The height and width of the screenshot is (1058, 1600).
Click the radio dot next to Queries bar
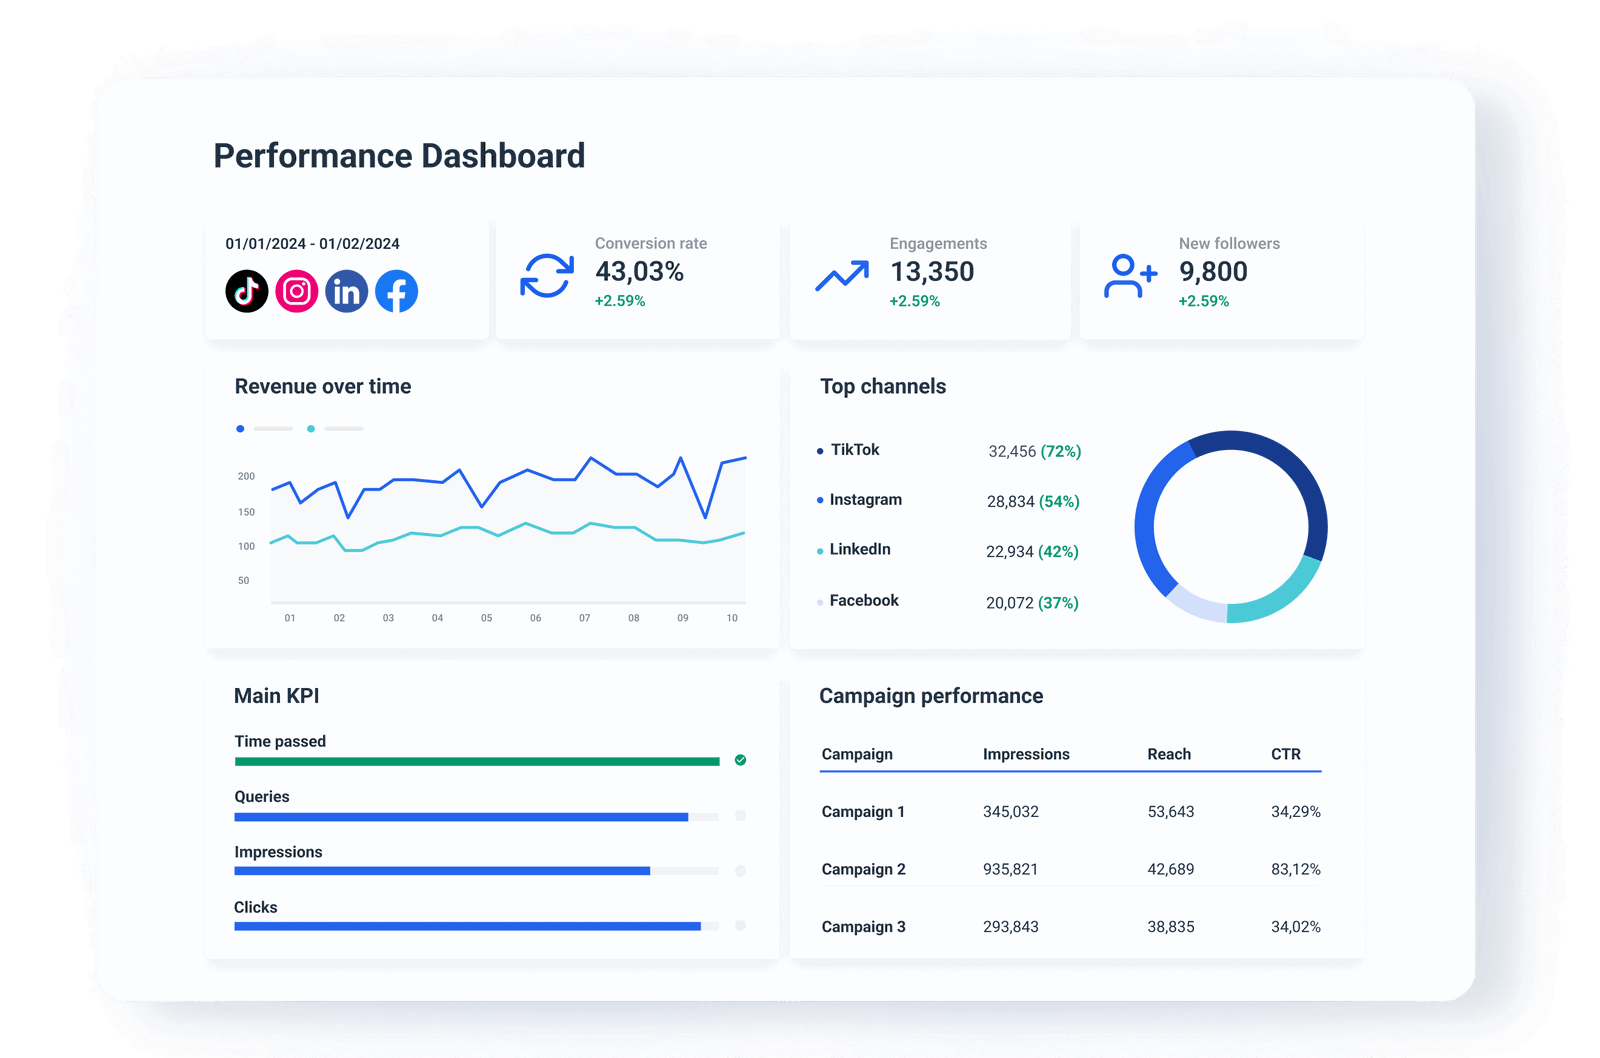coord(740,816)
